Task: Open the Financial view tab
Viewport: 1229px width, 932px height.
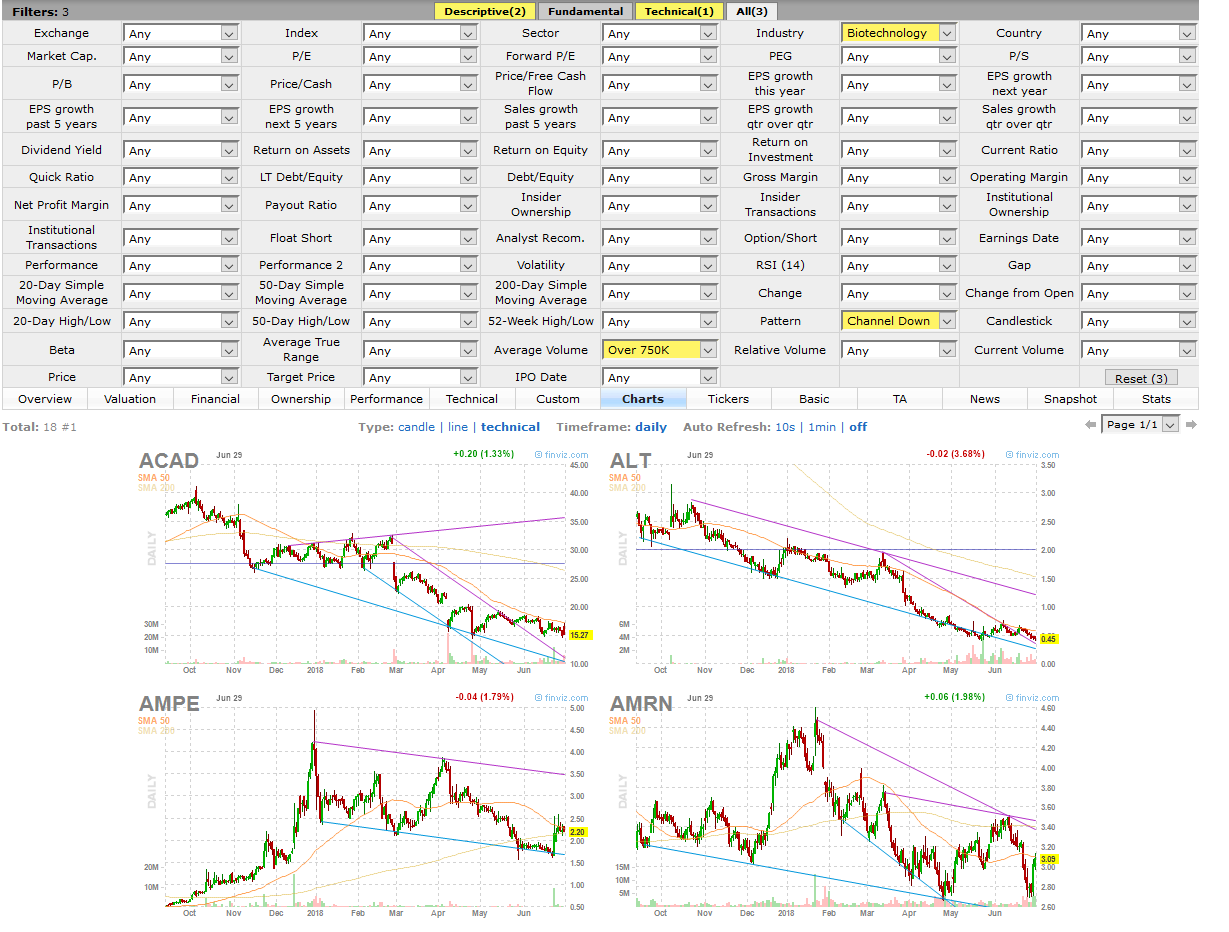Action: (216, 399)
